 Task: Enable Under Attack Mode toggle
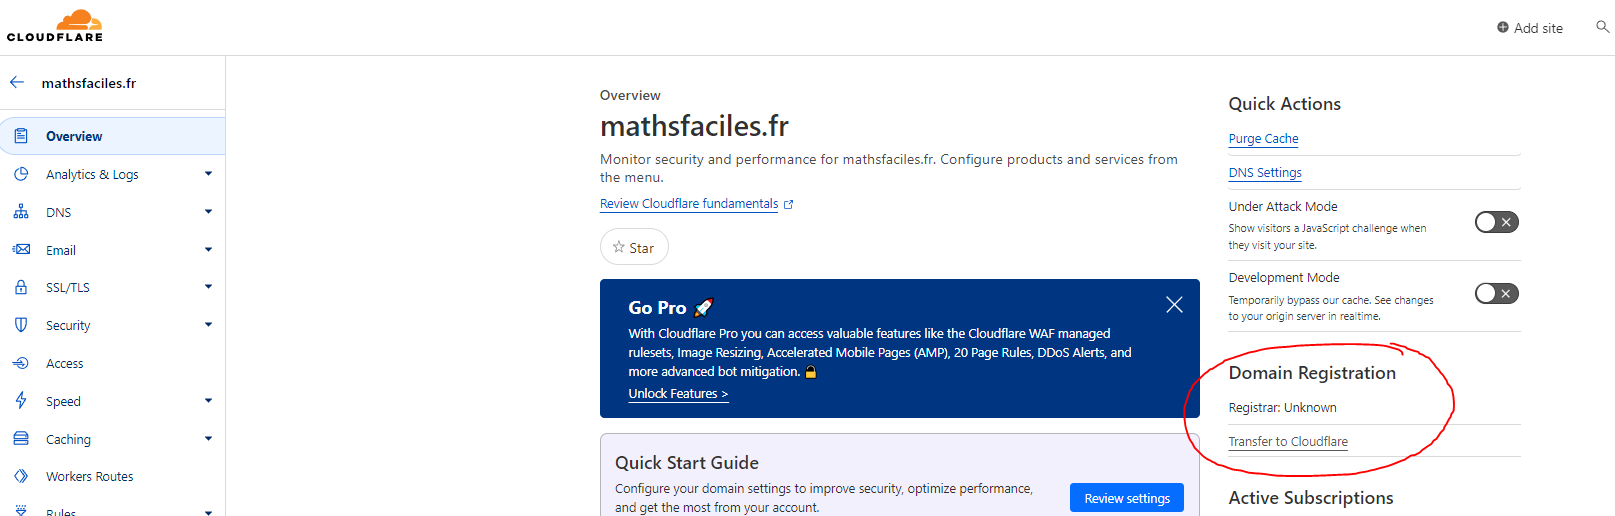(1496, 222)
